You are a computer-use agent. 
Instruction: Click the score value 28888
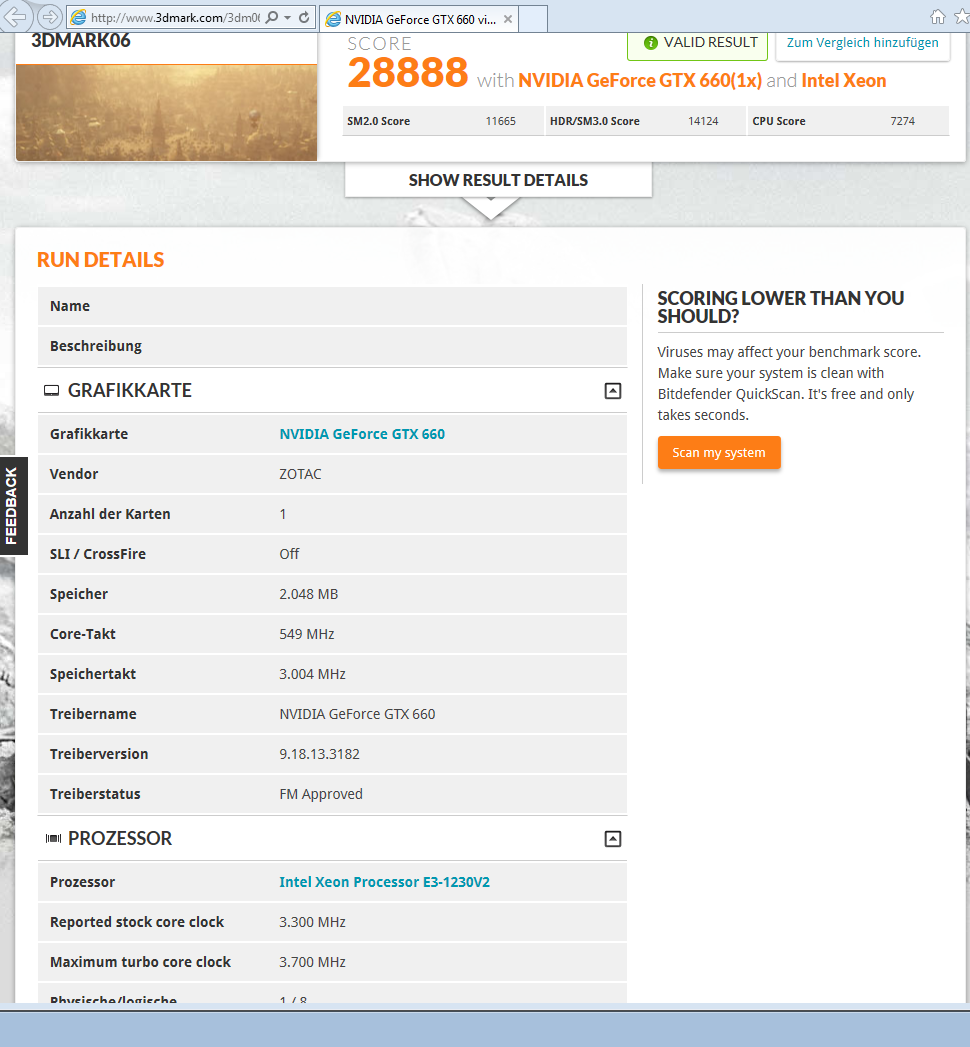coord(407,73)
